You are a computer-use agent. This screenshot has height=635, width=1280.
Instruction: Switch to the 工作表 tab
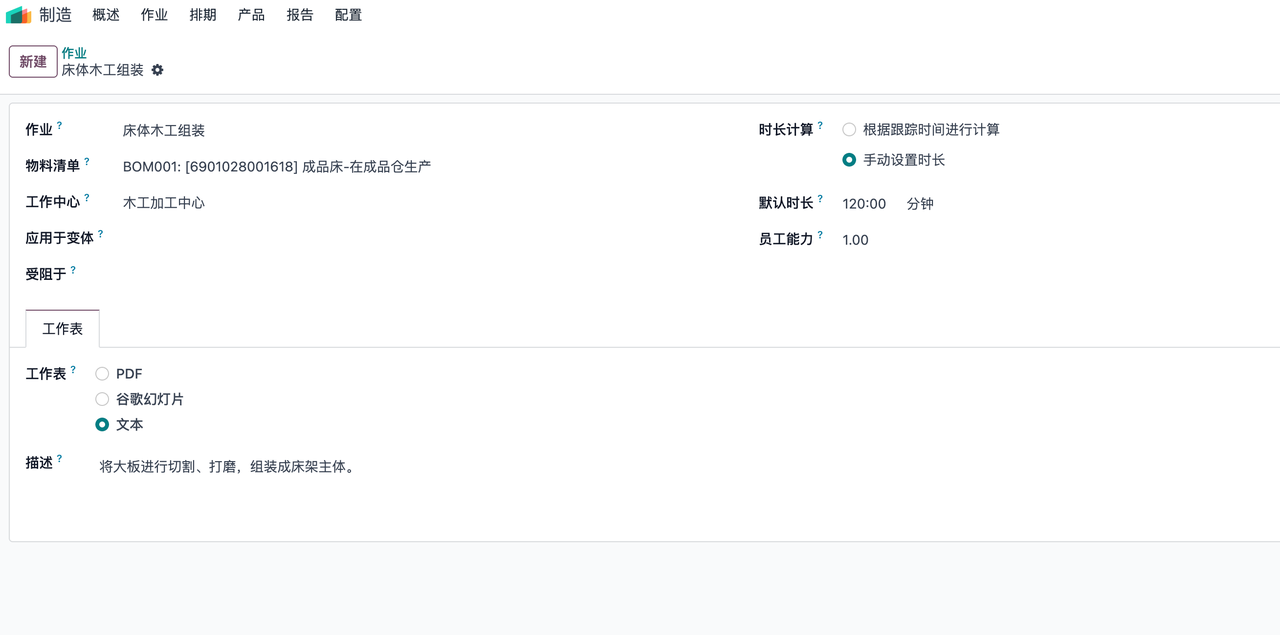pyautogui.click(x=63, y=328)
